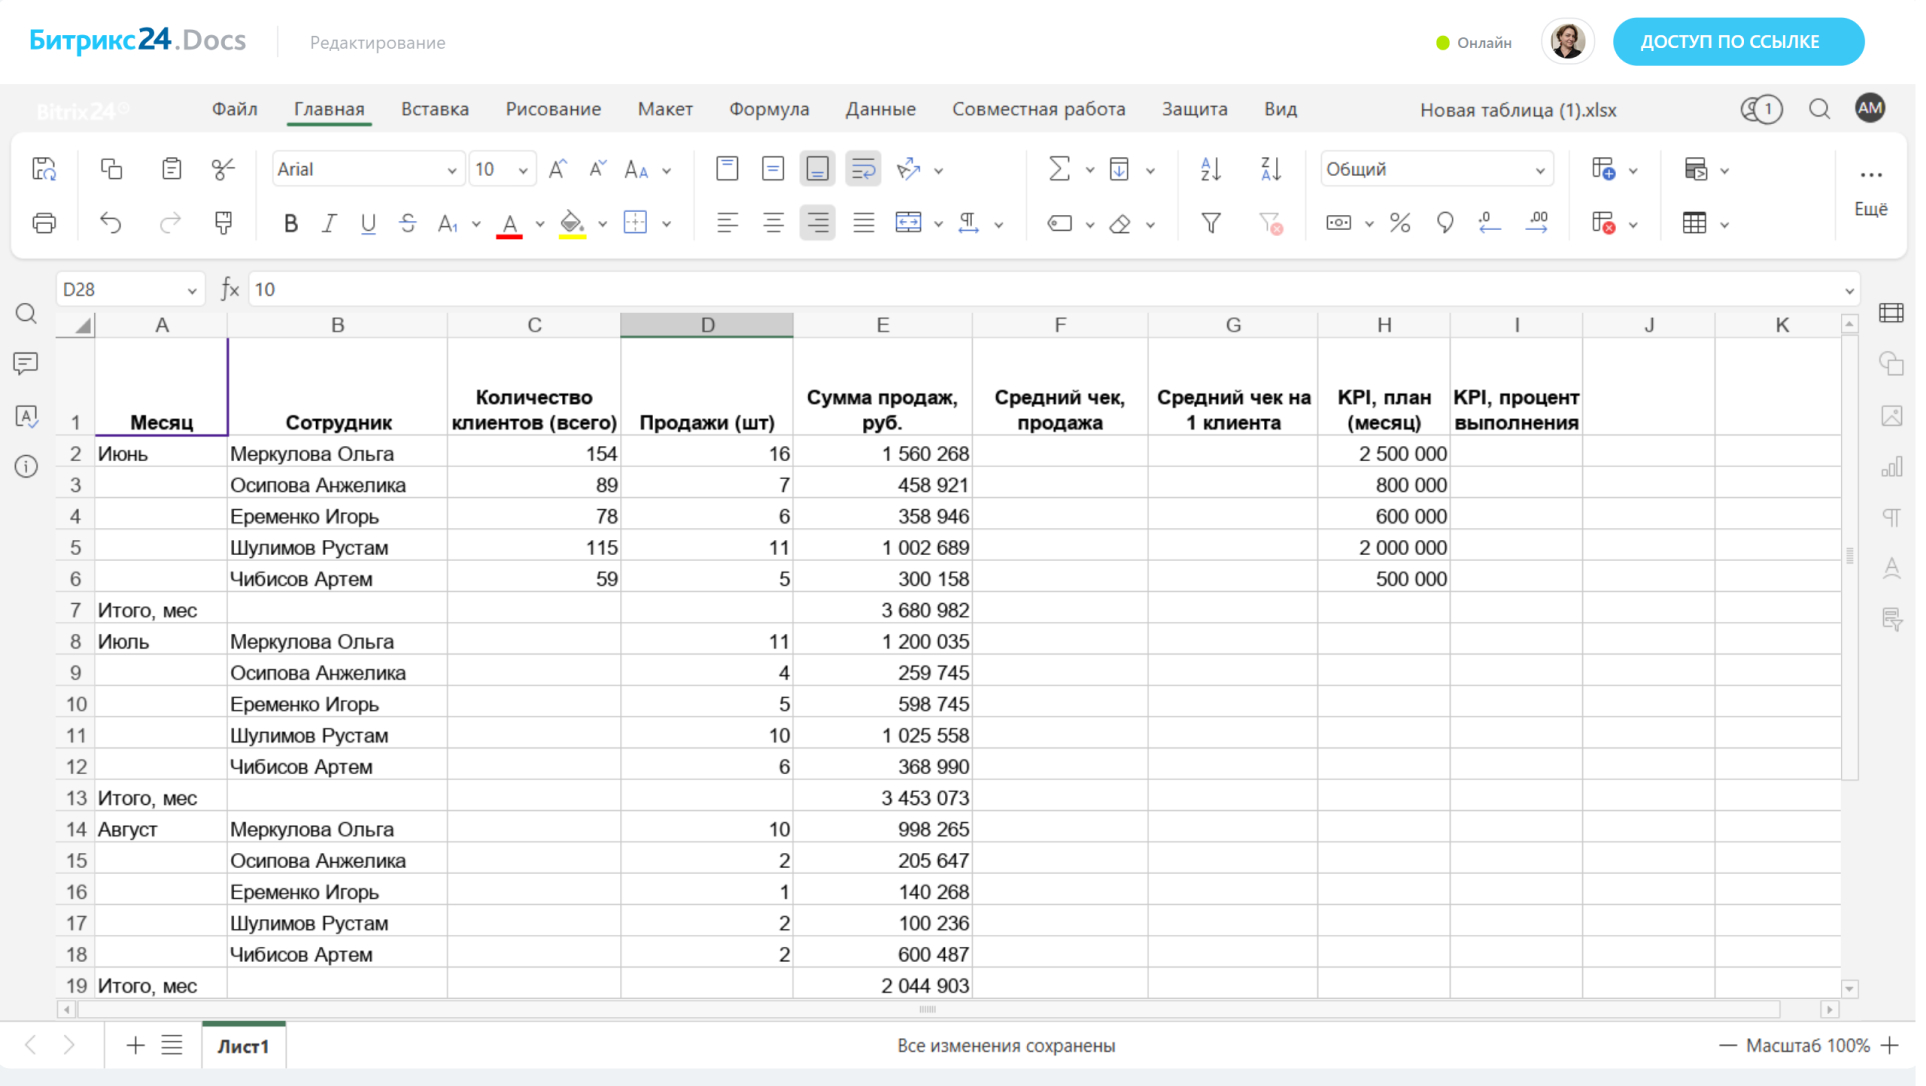The image size is (1926, 1086).
Task: Click the print icon
Action: (44, 223)
